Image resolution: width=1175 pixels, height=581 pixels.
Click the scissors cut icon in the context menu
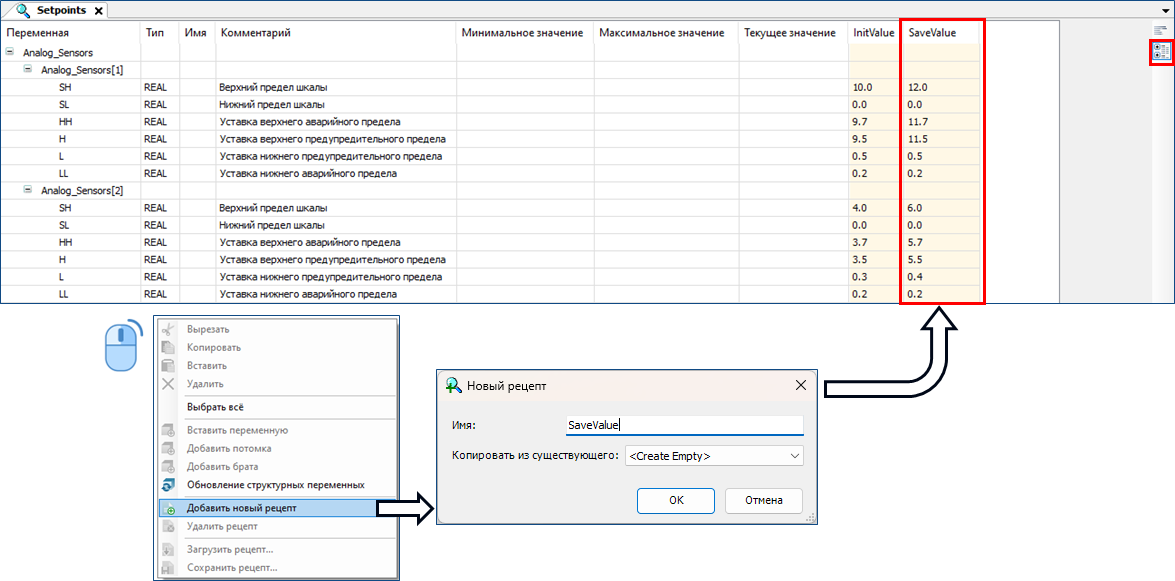[169, 329]
